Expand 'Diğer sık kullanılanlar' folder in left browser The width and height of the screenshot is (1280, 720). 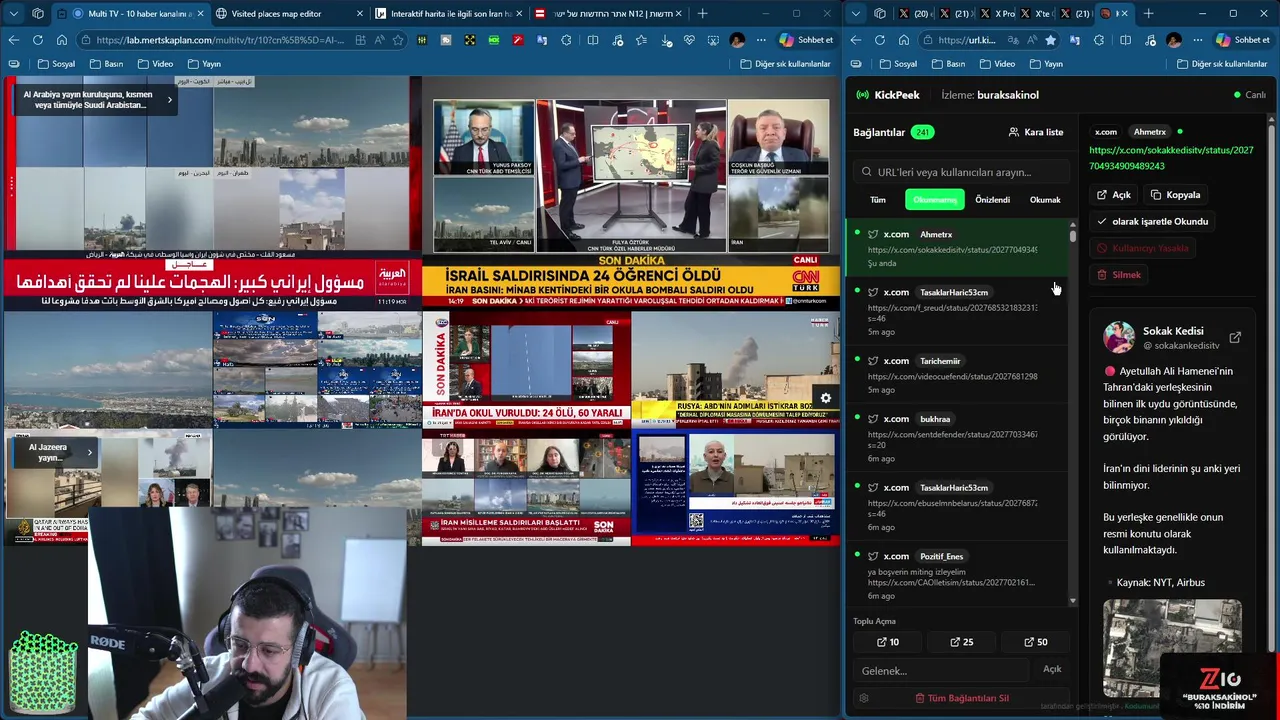(x=785, y=64)
